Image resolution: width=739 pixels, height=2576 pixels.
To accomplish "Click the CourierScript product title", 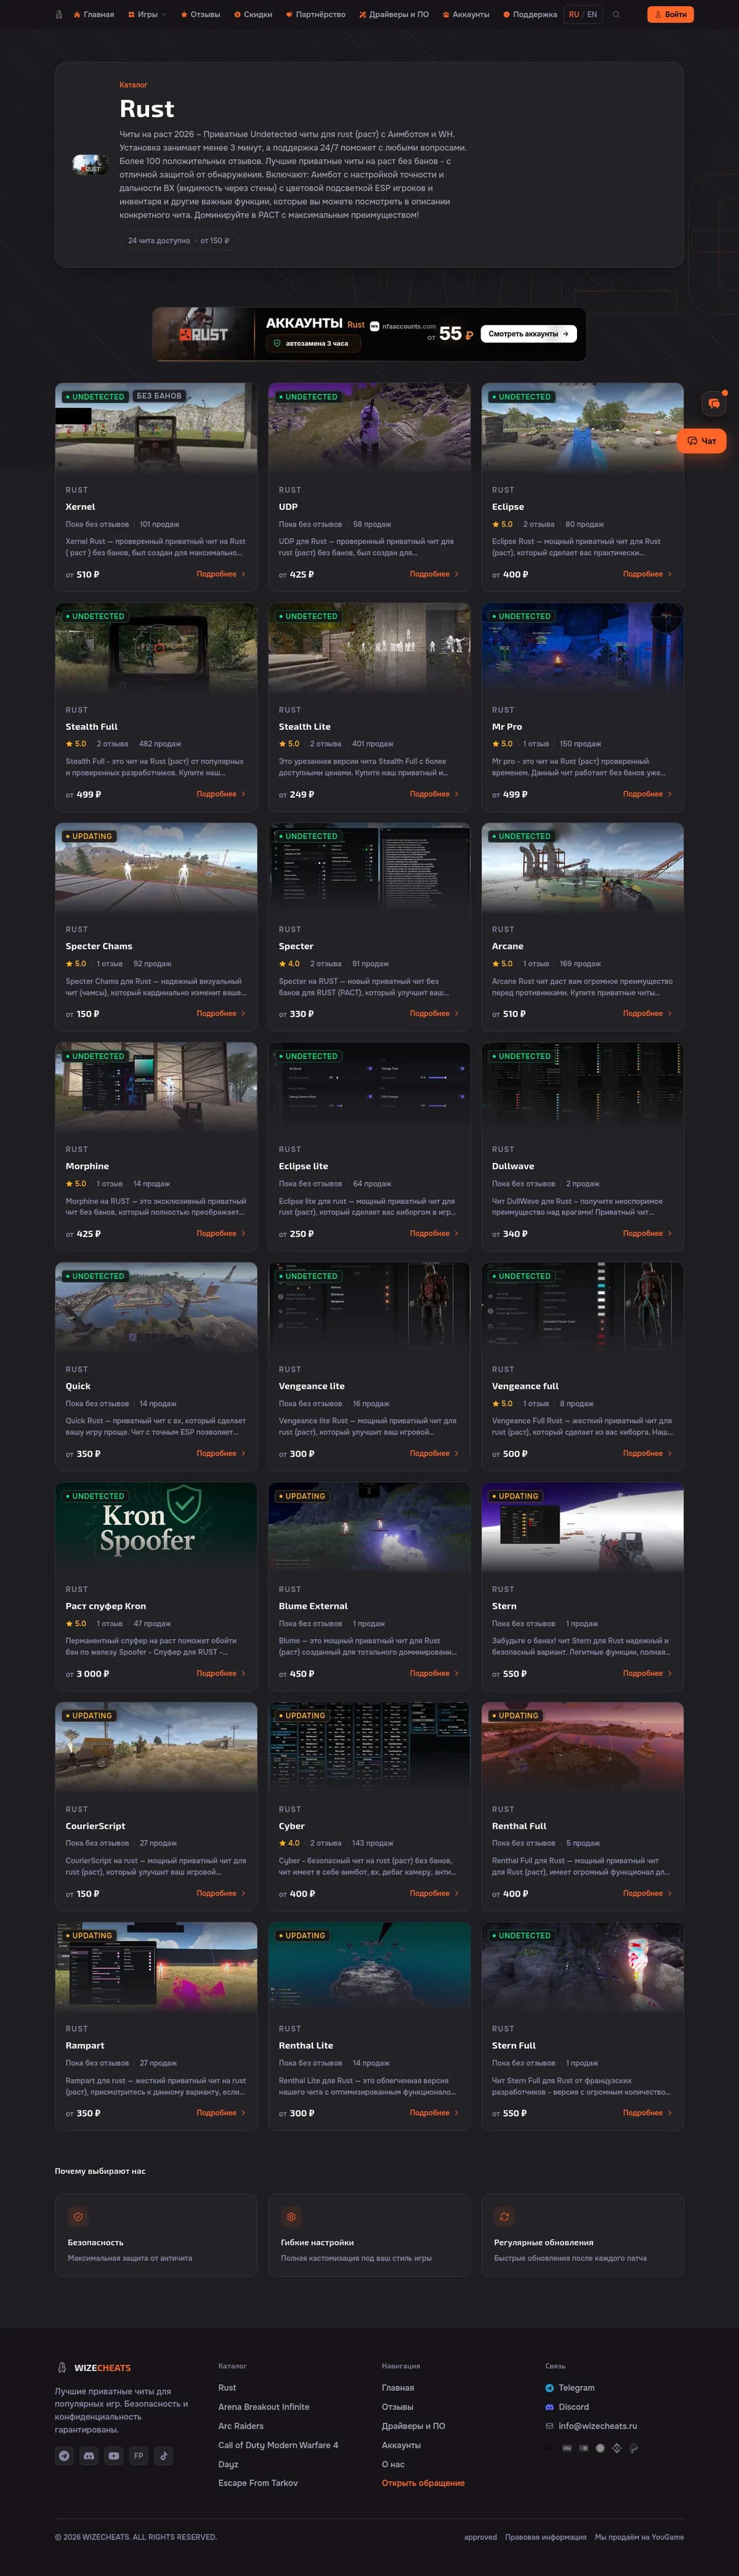I will pyautogui.click(x=95, y=1826).
